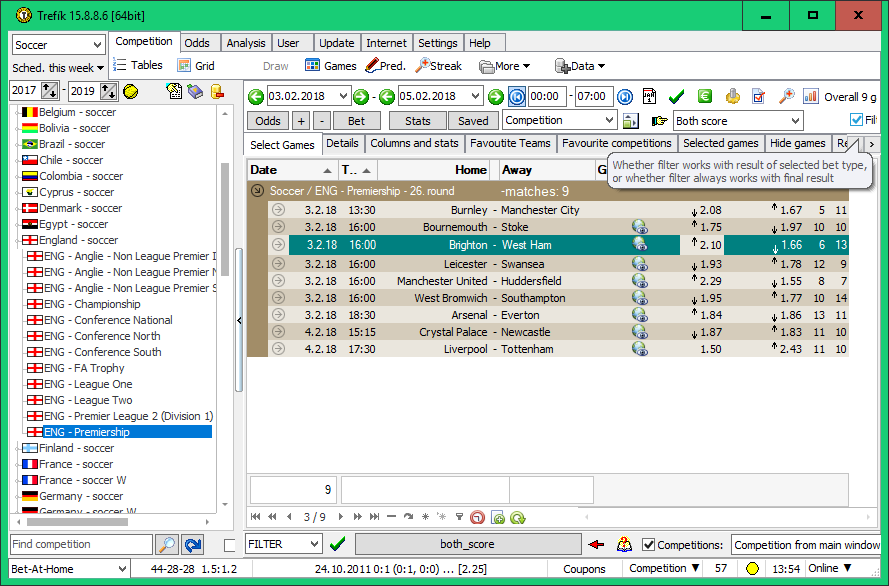Open web info globe for Bournemouth - Stoke
The image size is (889, 586).
(640, 227)
